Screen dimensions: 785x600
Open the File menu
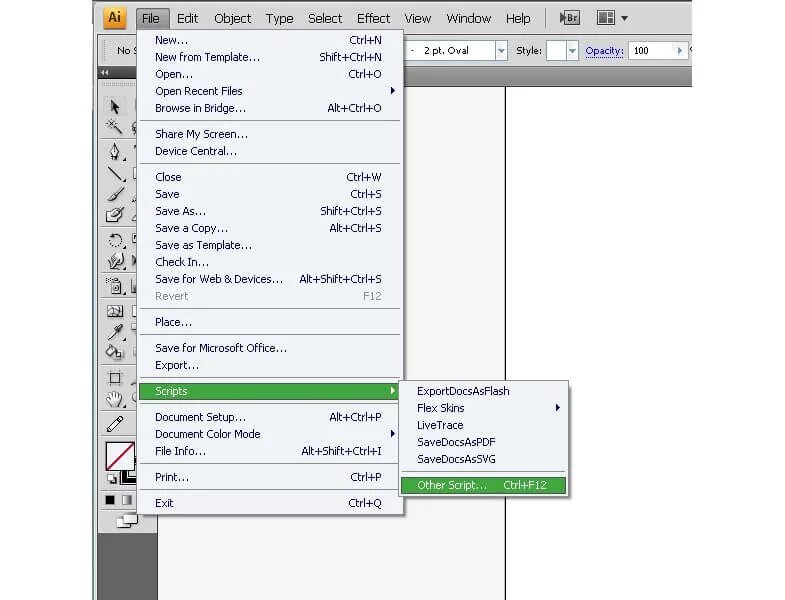tap(151, 19)
